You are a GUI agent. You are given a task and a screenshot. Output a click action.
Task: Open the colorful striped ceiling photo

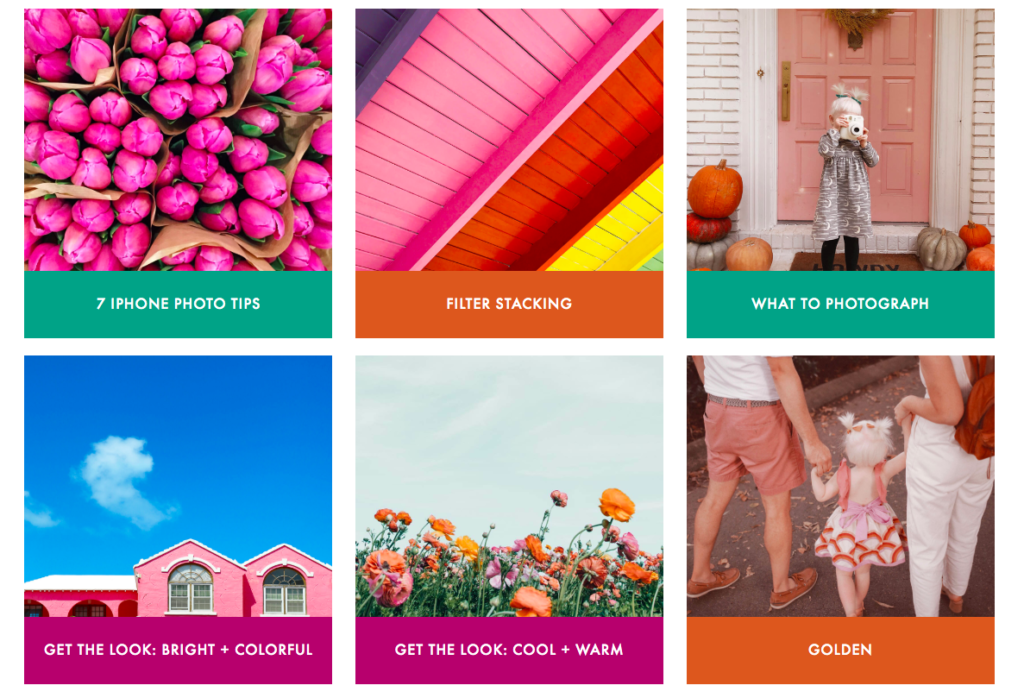(509, 140)
